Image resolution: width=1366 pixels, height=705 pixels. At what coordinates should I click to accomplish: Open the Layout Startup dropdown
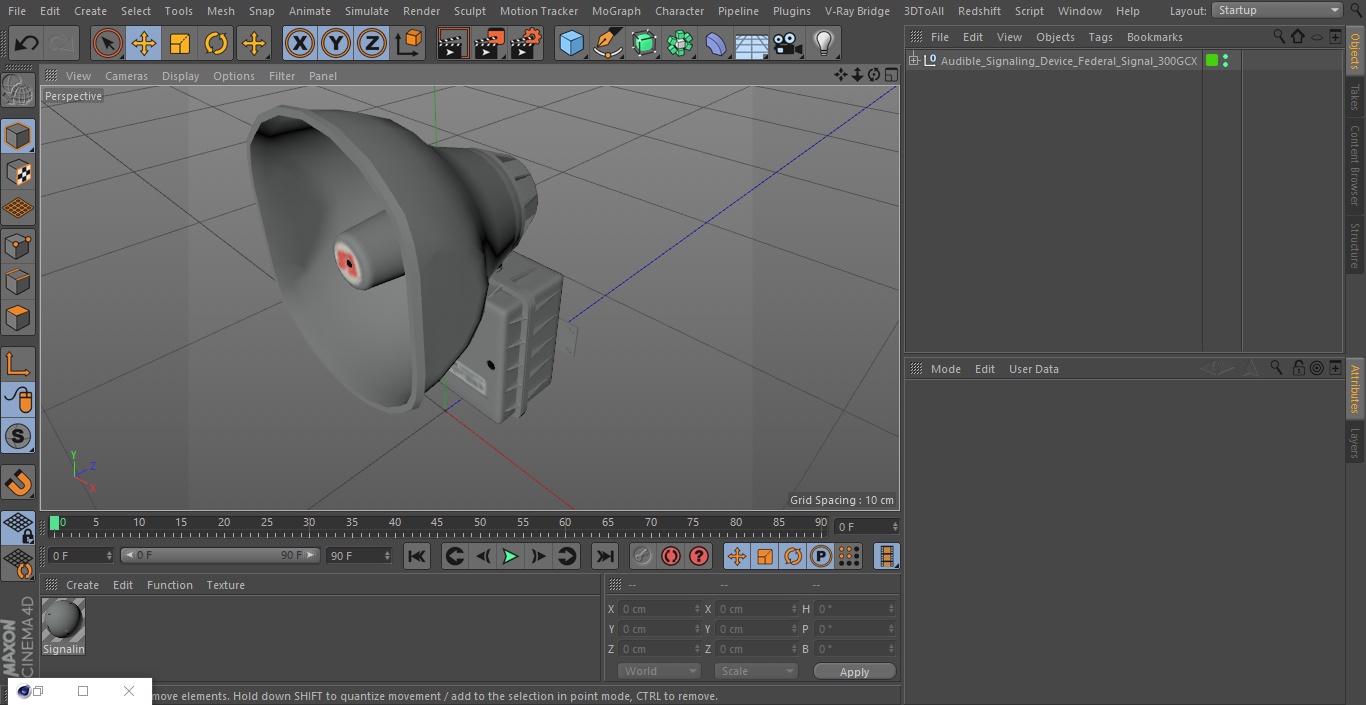click(1278, 10)
